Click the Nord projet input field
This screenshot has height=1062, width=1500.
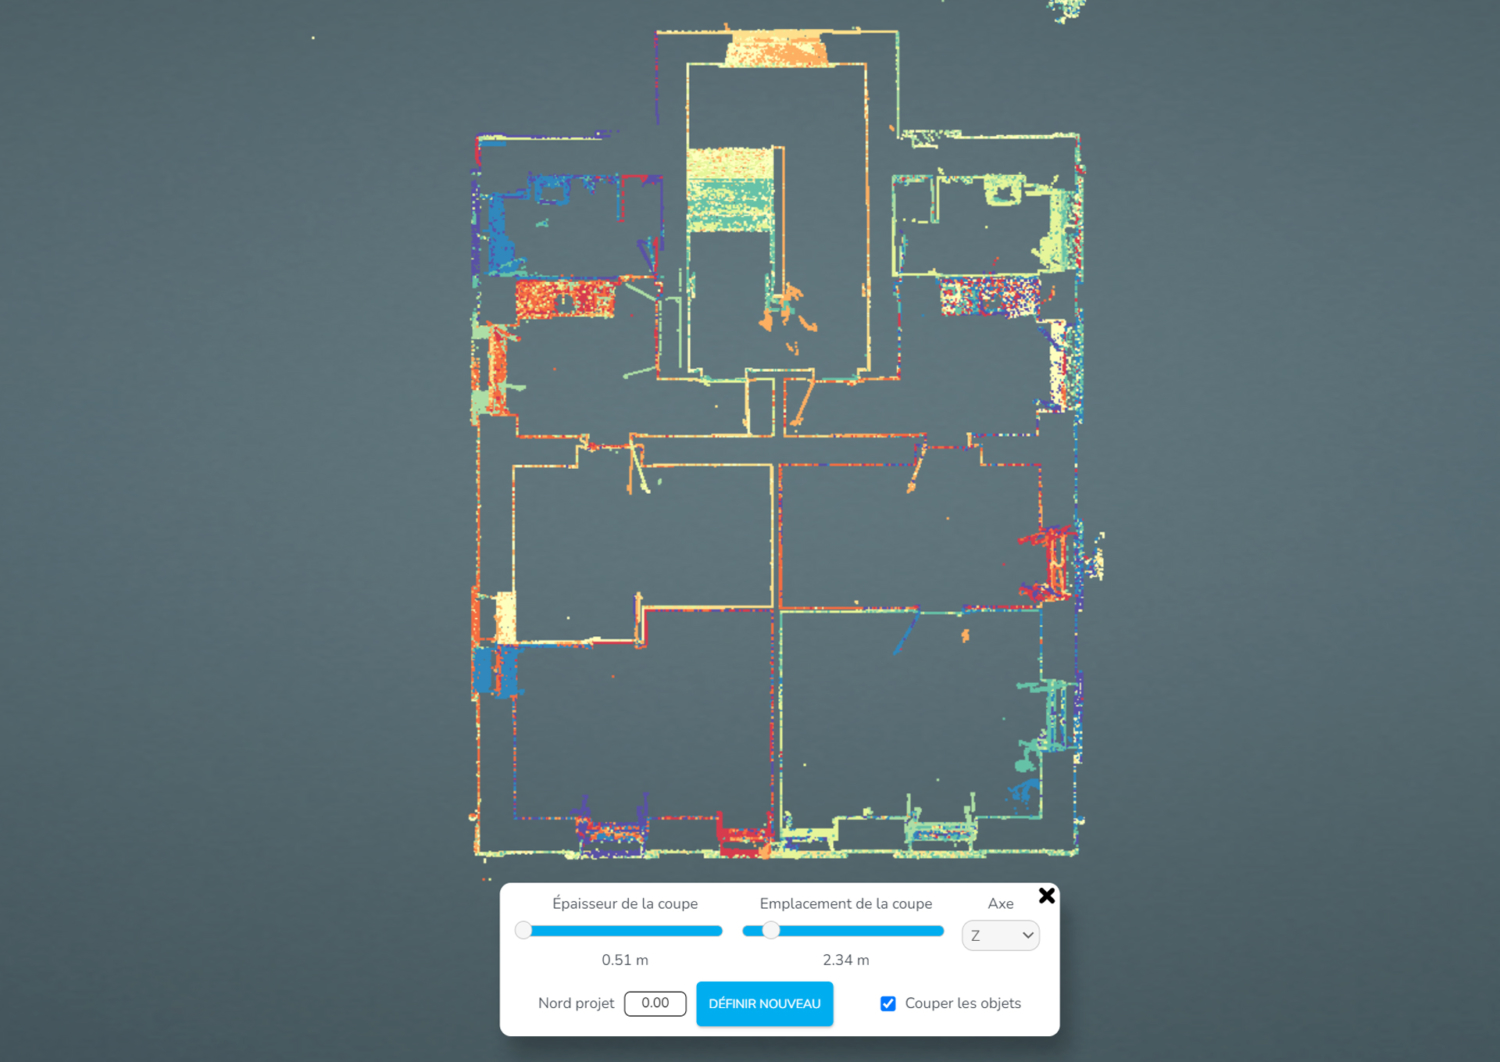coord(655,1003)
